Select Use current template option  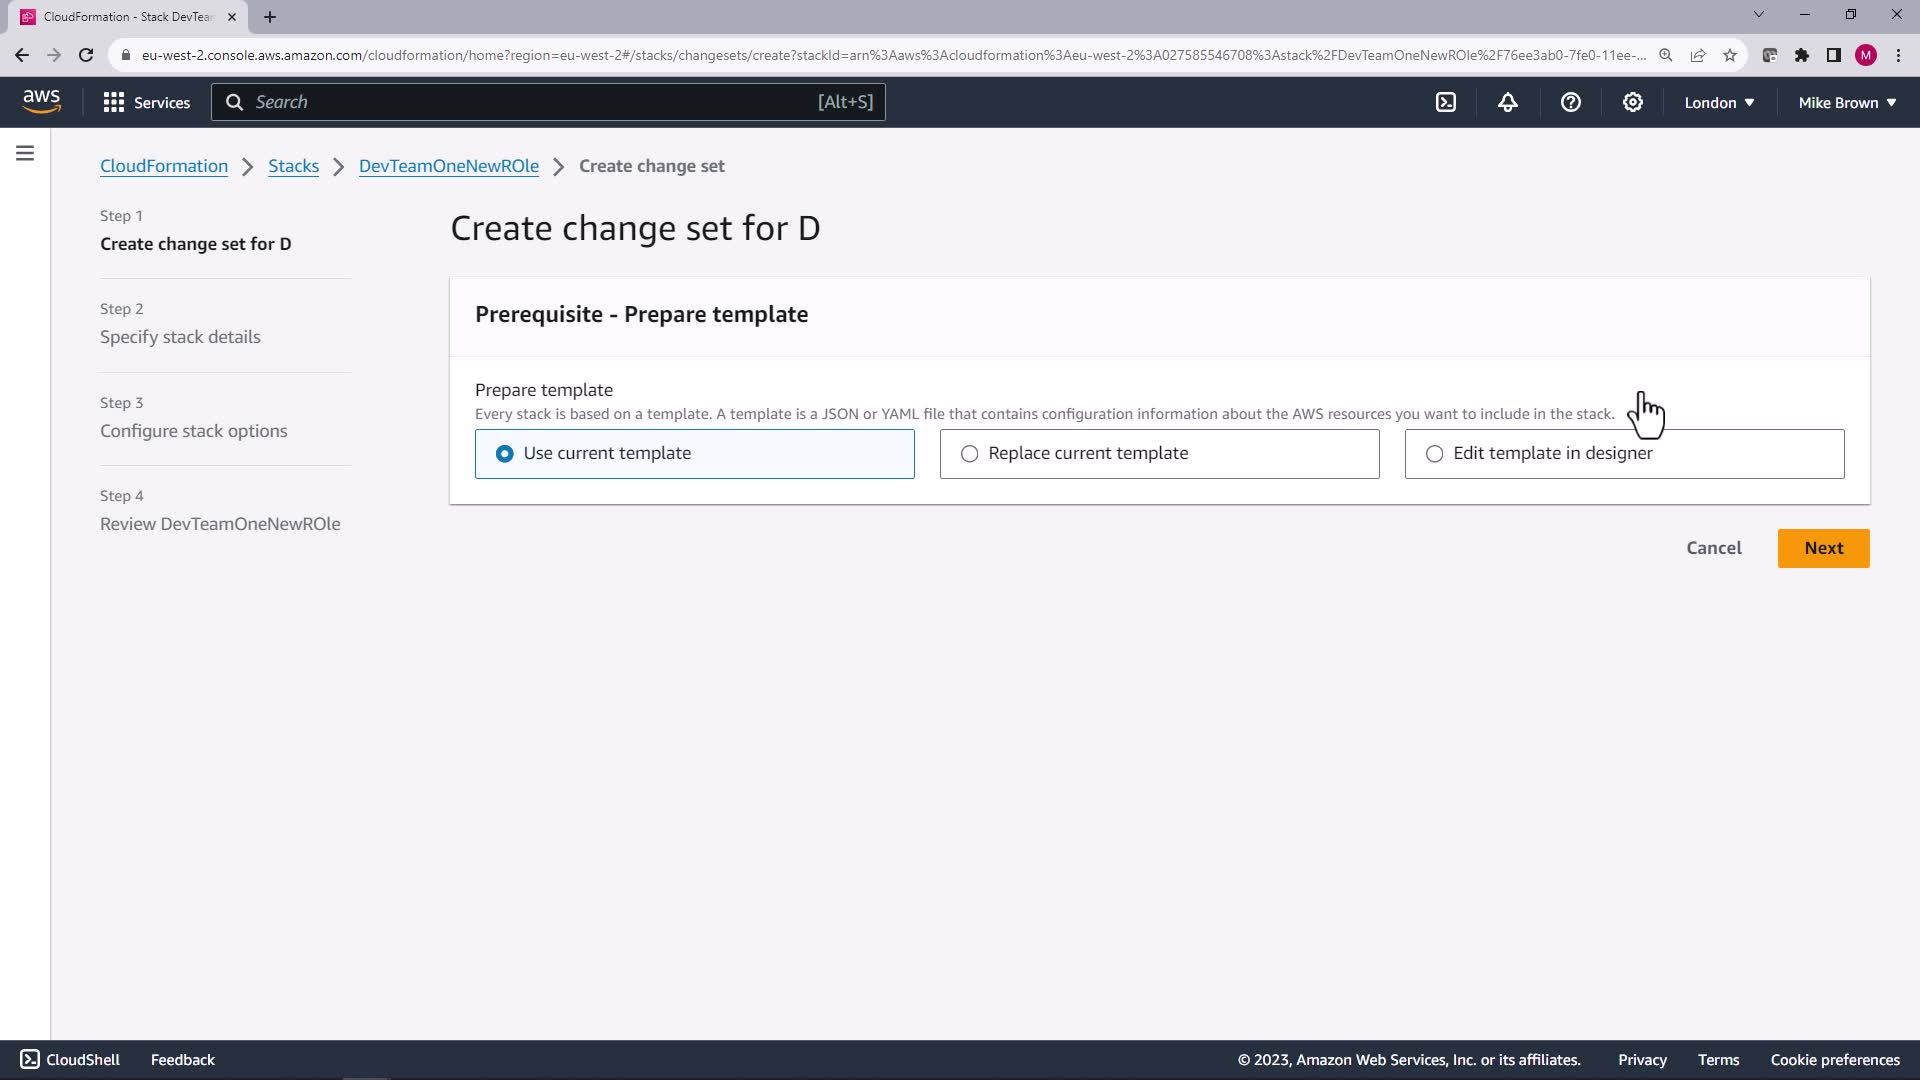coord(505,454)
